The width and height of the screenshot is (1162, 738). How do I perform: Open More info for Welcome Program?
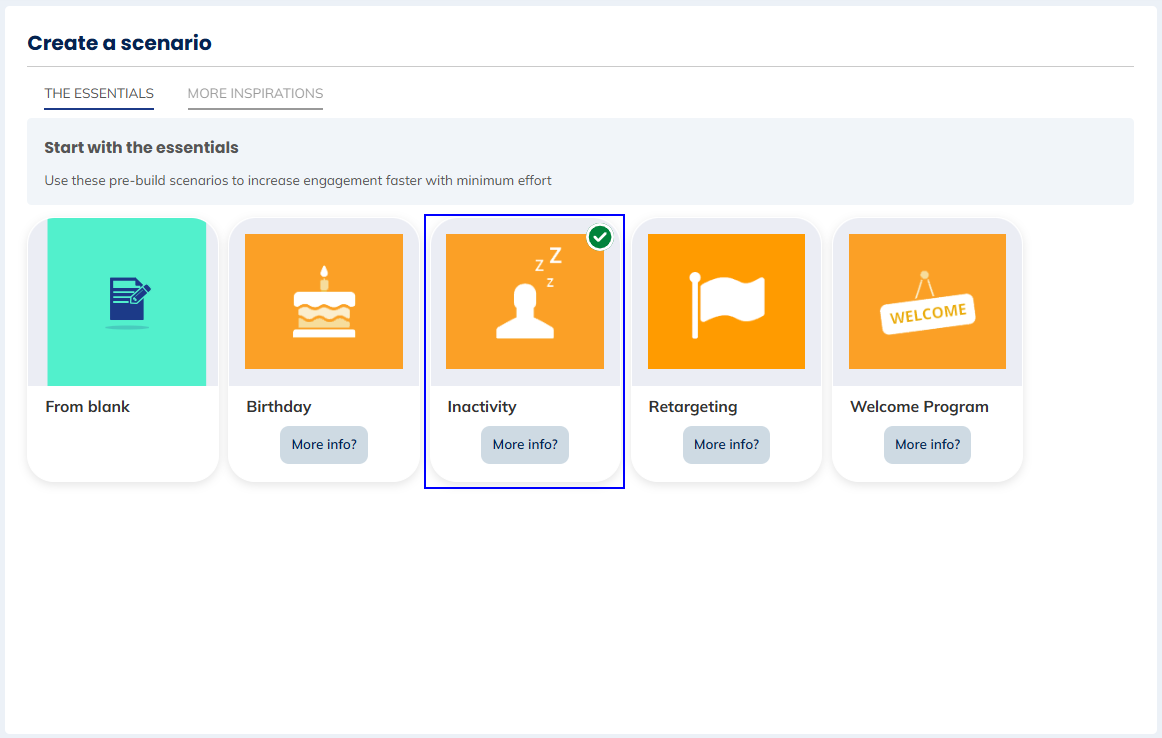point(927,444)
